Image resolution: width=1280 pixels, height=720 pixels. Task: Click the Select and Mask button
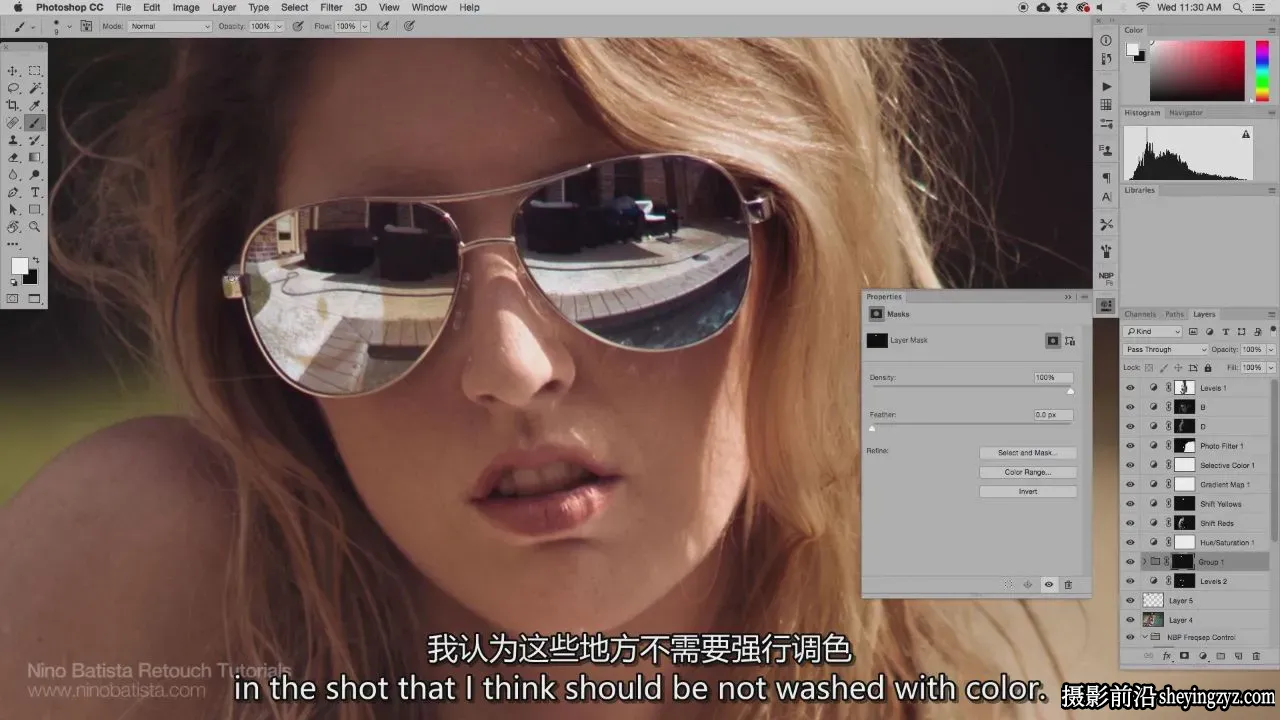coord(1027,453)
